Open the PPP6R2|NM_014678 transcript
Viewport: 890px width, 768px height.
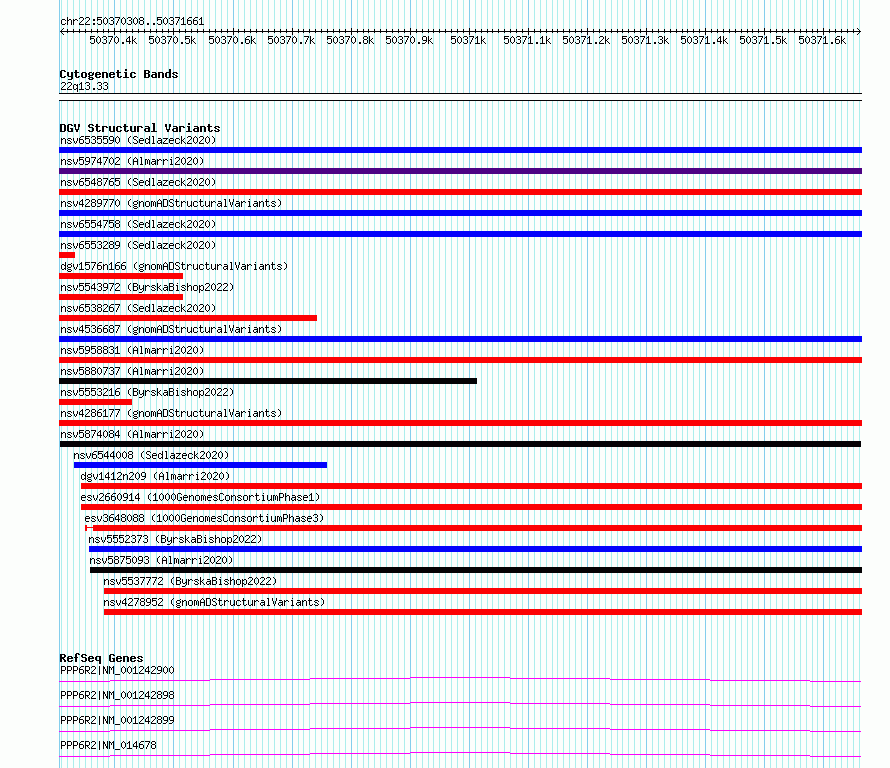[108, 745]
